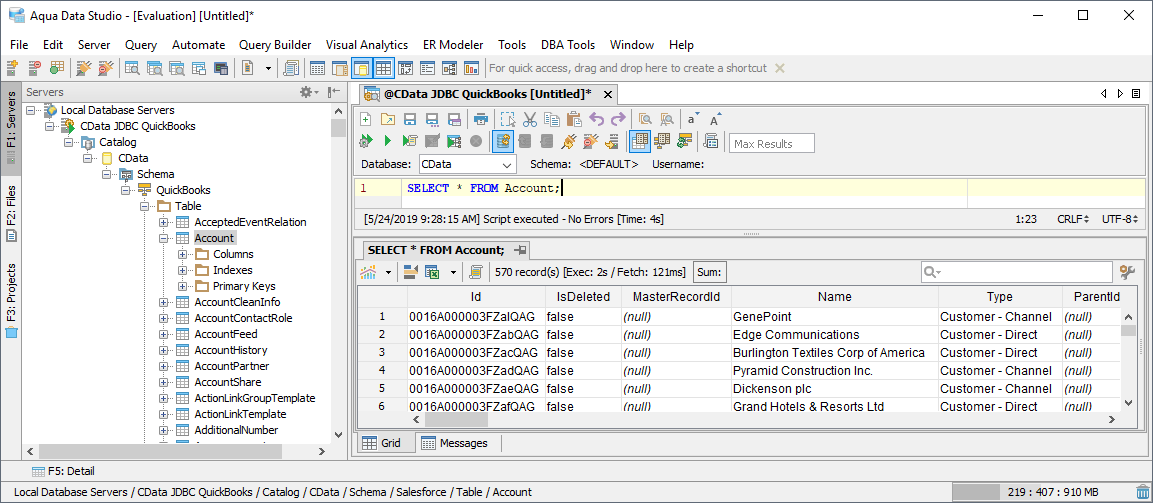This screenshot has width=1153, height=503.
Task: Toggle the highlighted auto-commit button in the editor toolbar
Action: [x=503, y=142]
